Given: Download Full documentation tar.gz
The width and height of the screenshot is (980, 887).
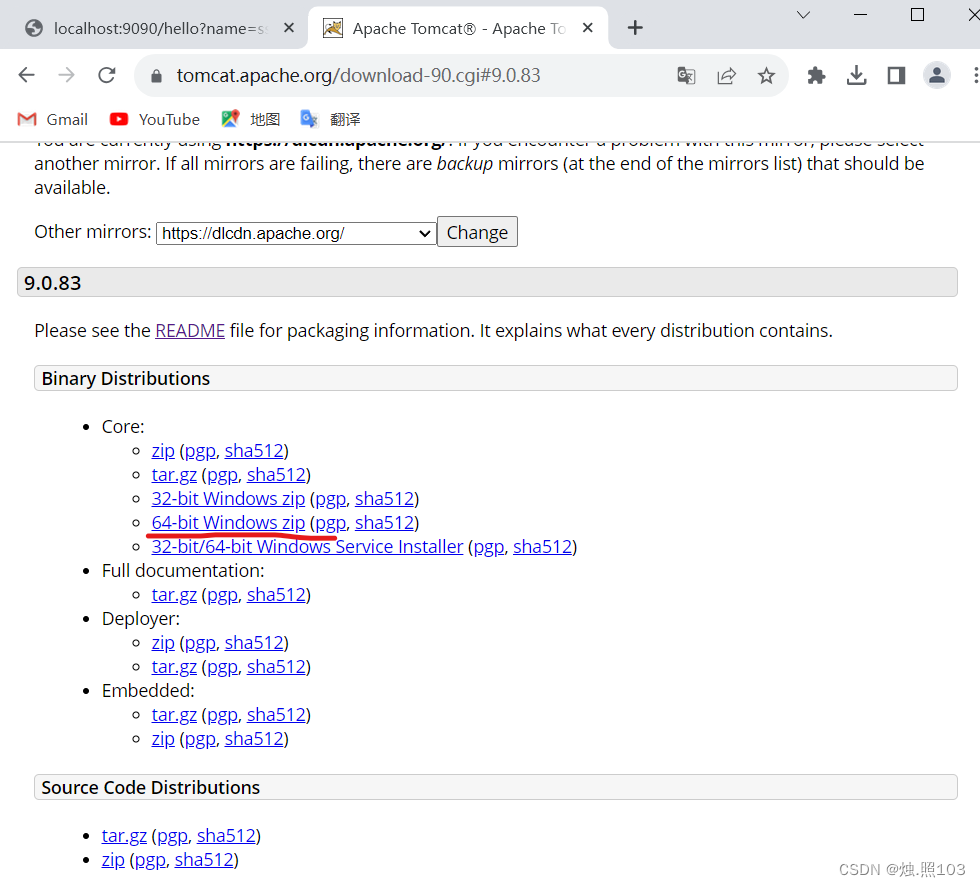Looking at the screenshot, I should coord(174,595).
